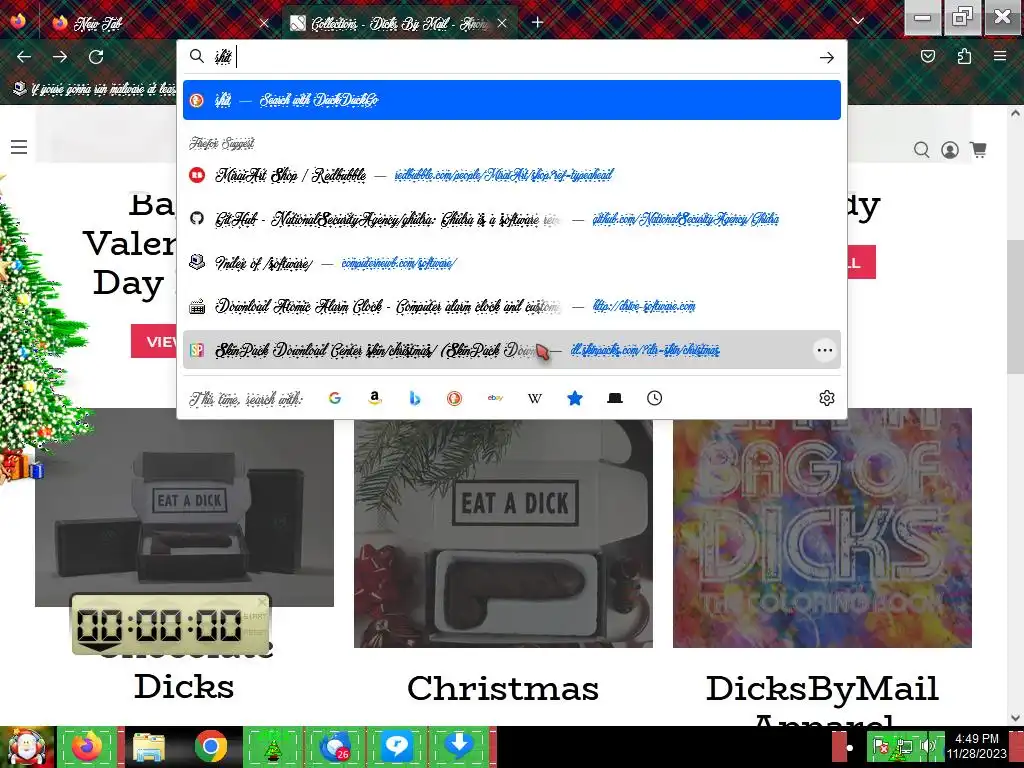
Task: Click the red VIEW button under Valentine's Day
Action: [x=153, y=341]
